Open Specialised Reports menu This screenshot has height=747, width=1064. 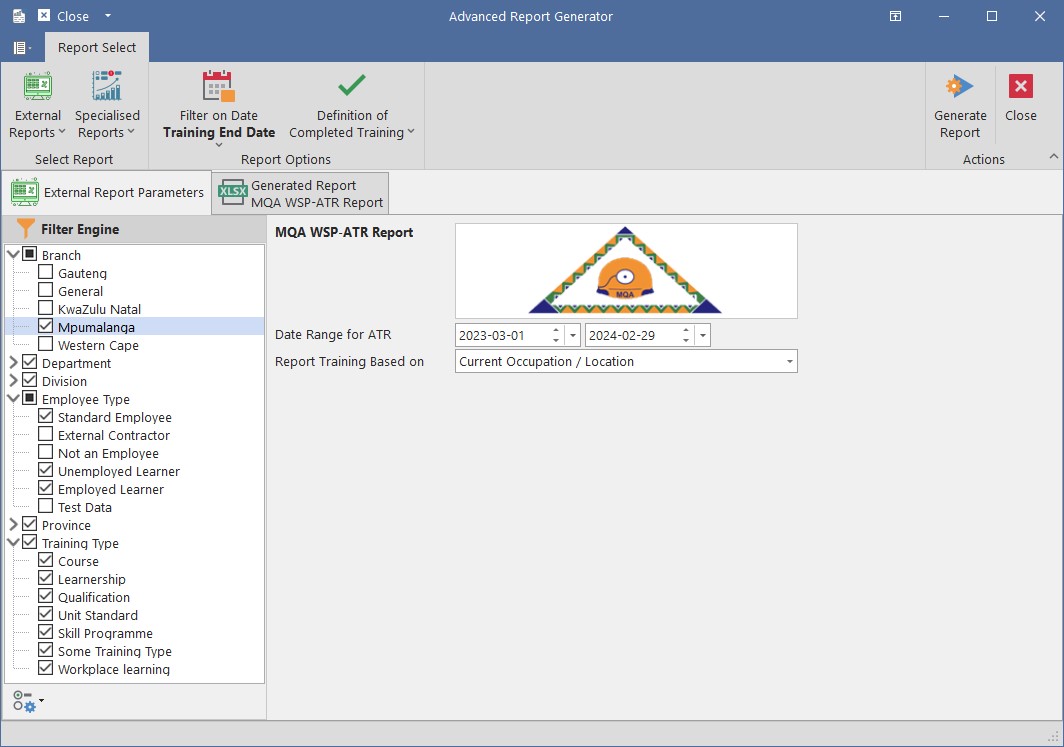[x=107, y=105]
